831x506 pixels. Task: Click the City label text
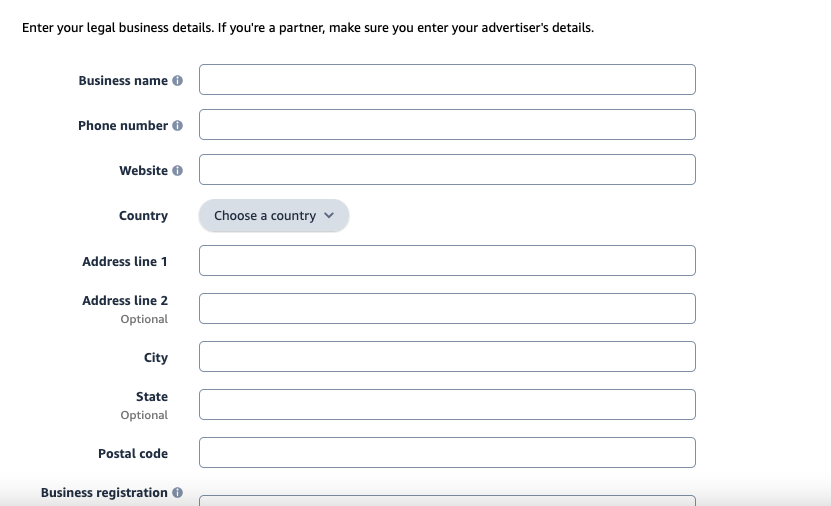pyautogui.click(x=156, y=358)
